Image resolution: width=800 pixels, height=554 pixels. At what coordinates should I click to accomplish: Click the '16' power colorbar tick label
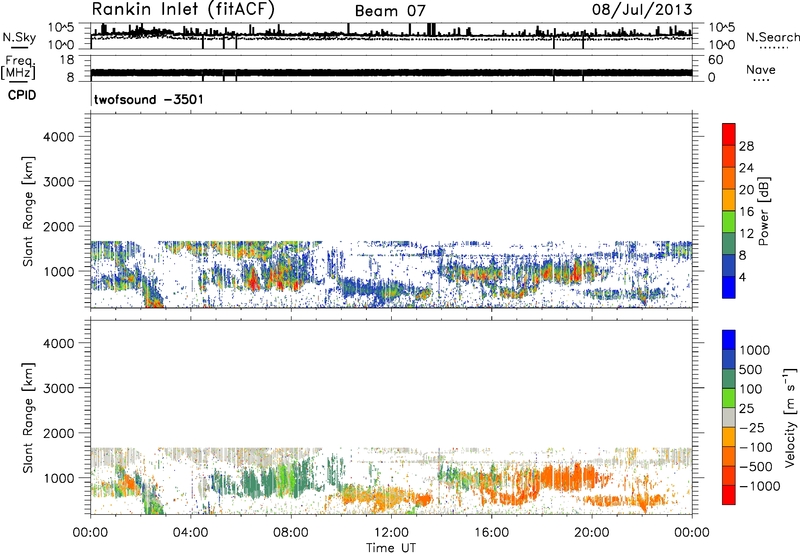(746, 212)
